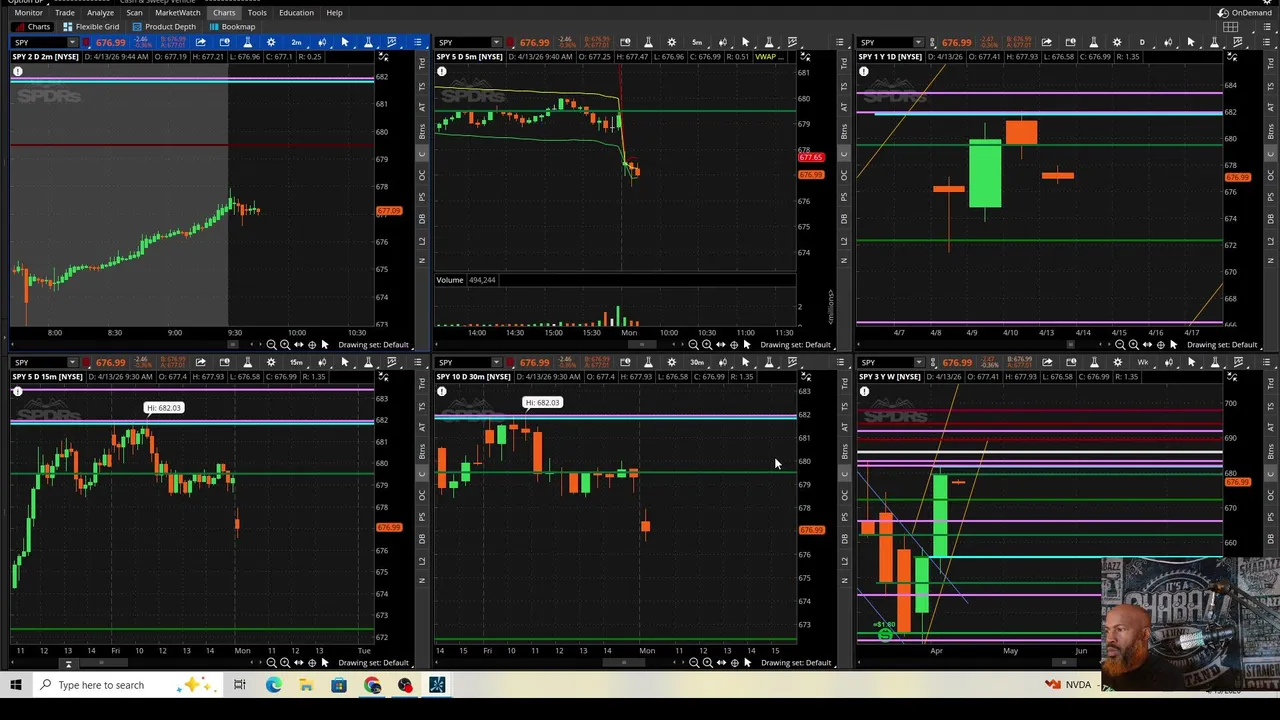Toggle the PS side tab of the 15m chart
This screenshot has width=1280, height=720.
tap(422, 516)
